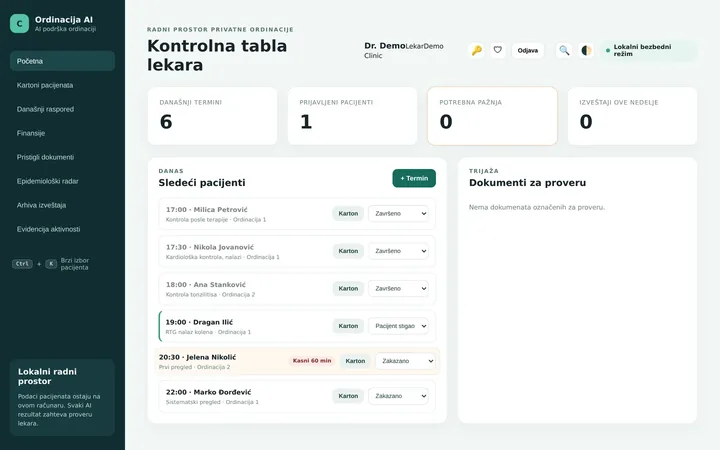Open Karton for Ana Stanković
Screen dimensions: 720x450
click(348, 288)
